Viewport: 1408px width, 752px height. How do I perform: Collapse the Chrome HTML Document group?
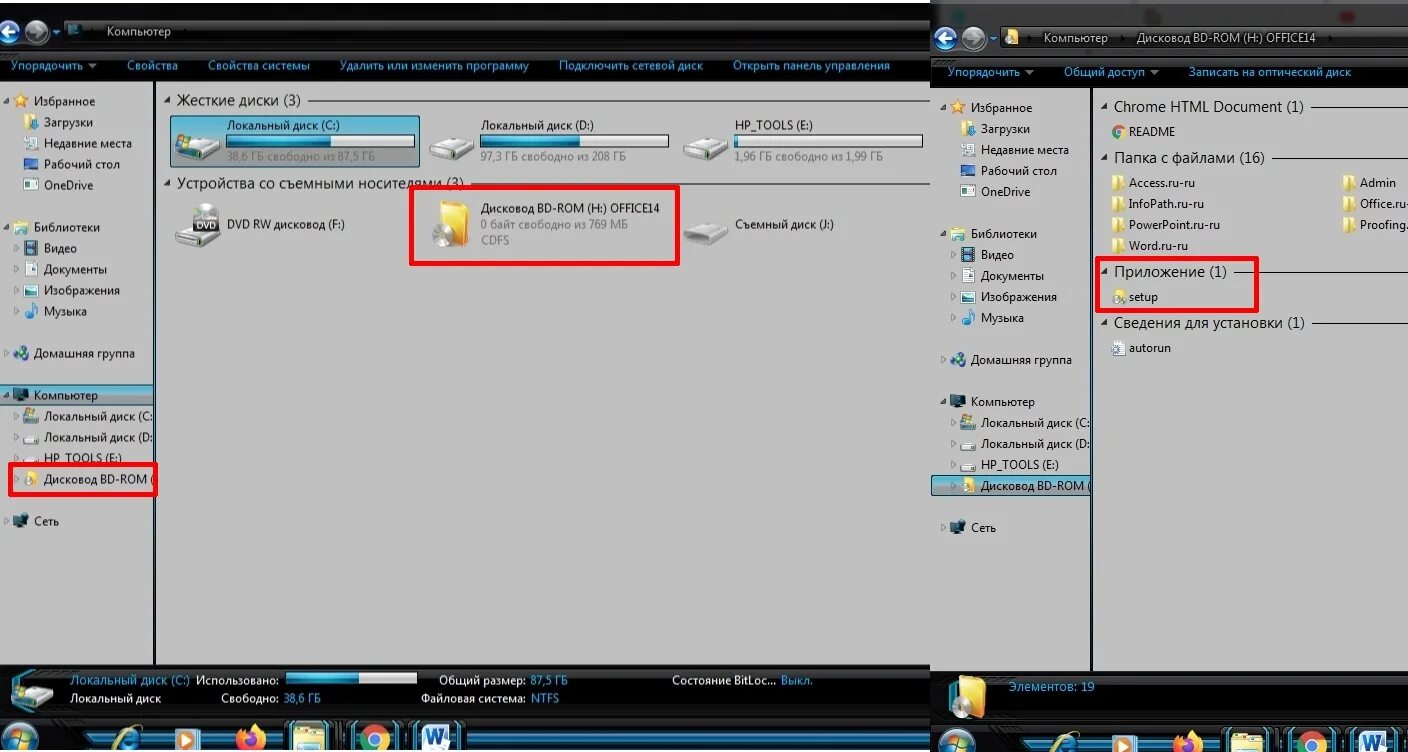point(1104,107)
